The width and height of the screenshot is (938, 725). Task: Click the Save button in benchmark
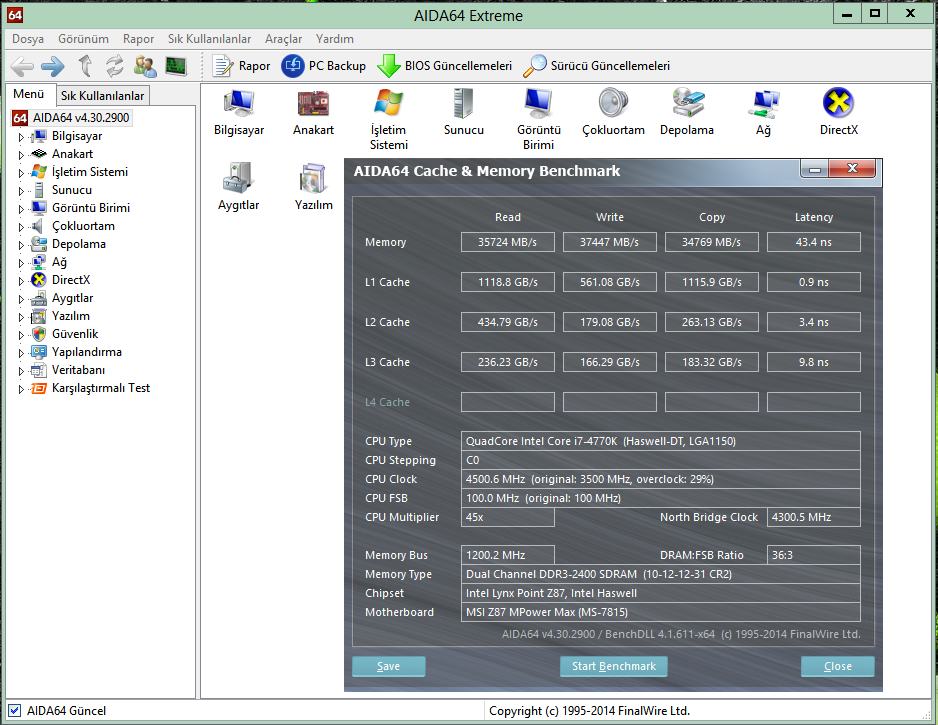[x=388, y=666]
